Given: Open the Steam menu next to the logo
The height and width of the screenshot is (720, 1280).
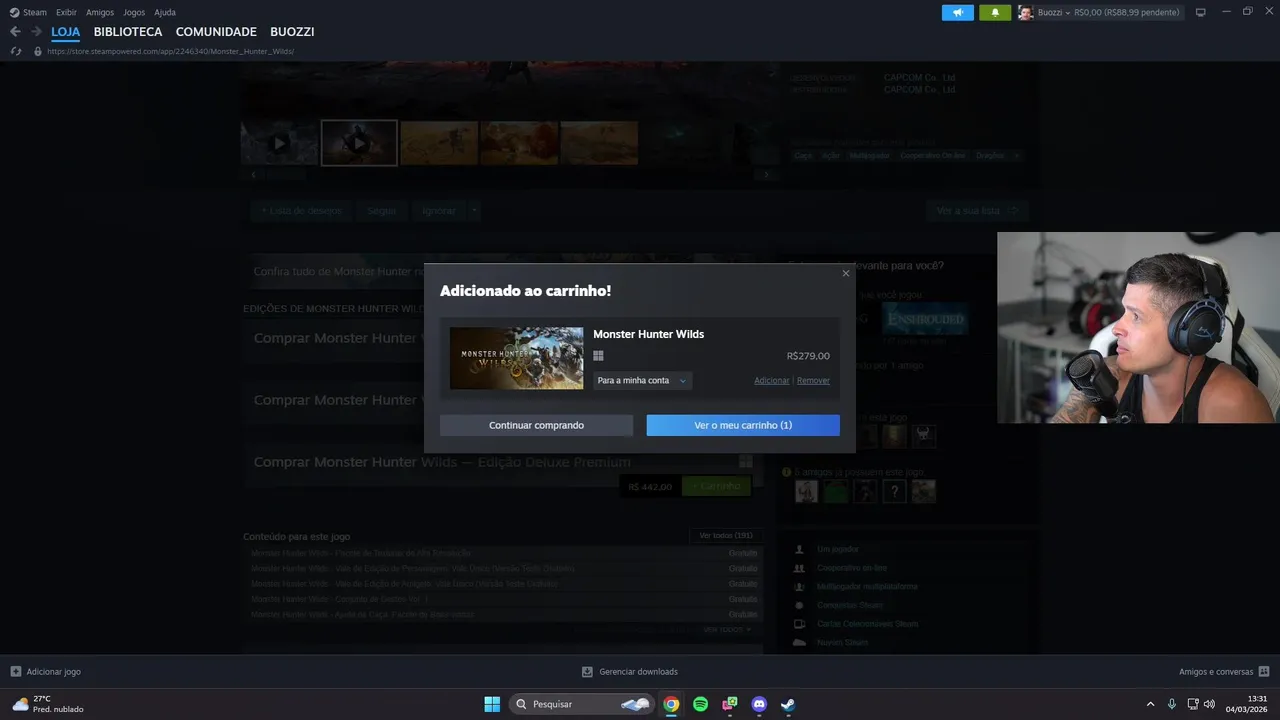Looking at the screenshot, I should [35, 12].
